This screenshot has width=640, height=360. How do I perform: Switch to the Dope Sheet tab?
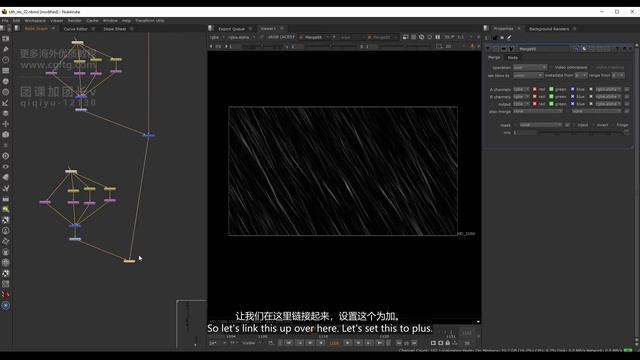[115, 29]
